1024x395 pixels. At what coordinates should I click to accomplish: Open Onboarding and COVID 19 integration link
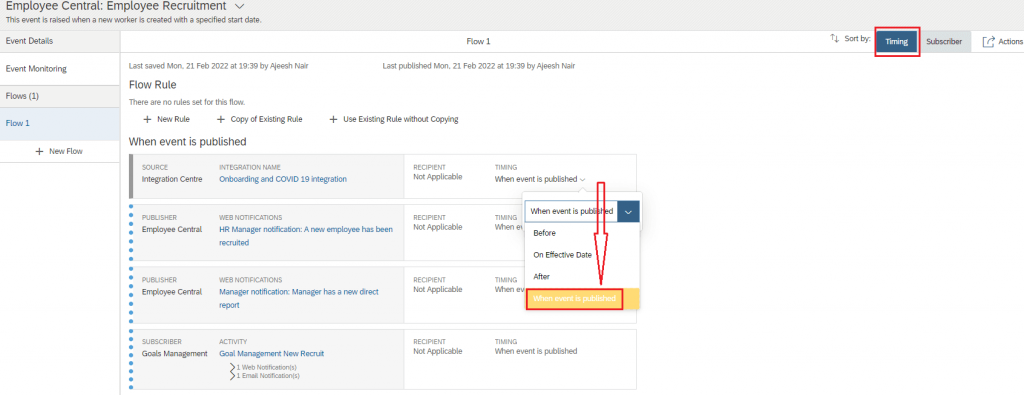tap(283, 179)
